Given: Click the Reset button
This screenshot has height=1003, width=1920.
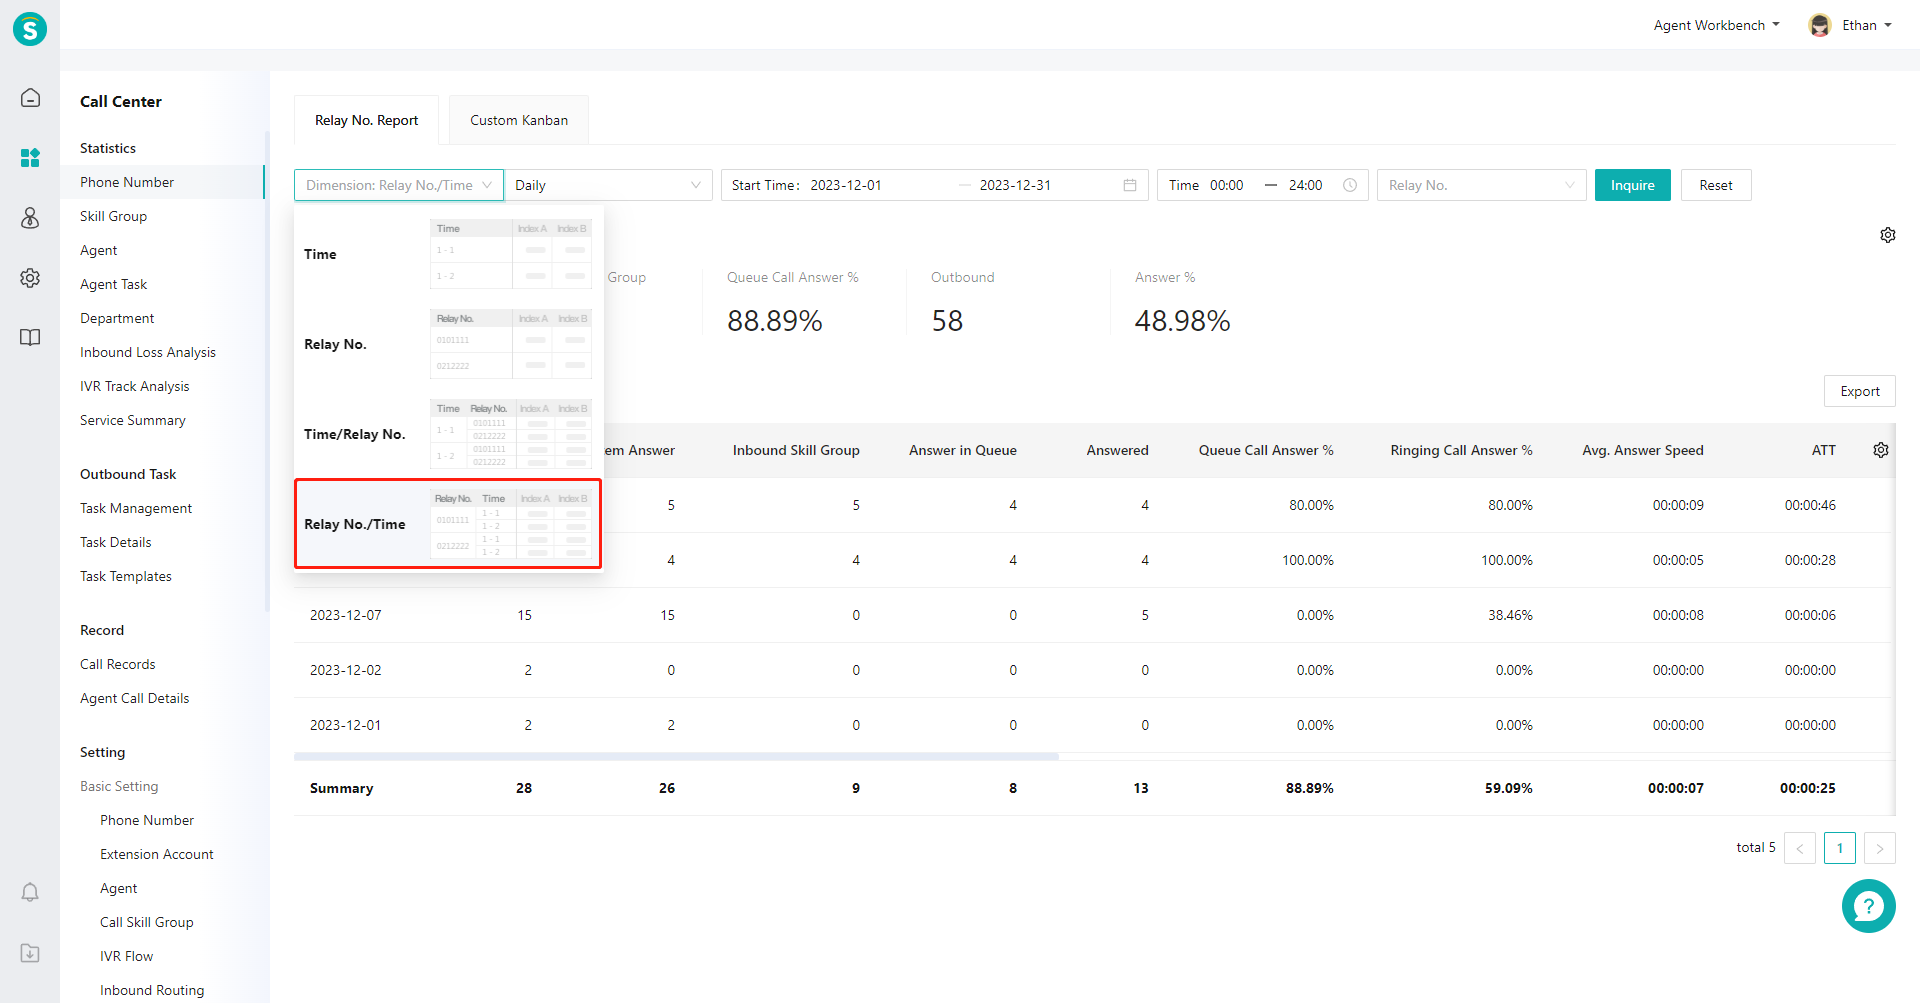Looking at the screenshot, I should [1716, 185].
